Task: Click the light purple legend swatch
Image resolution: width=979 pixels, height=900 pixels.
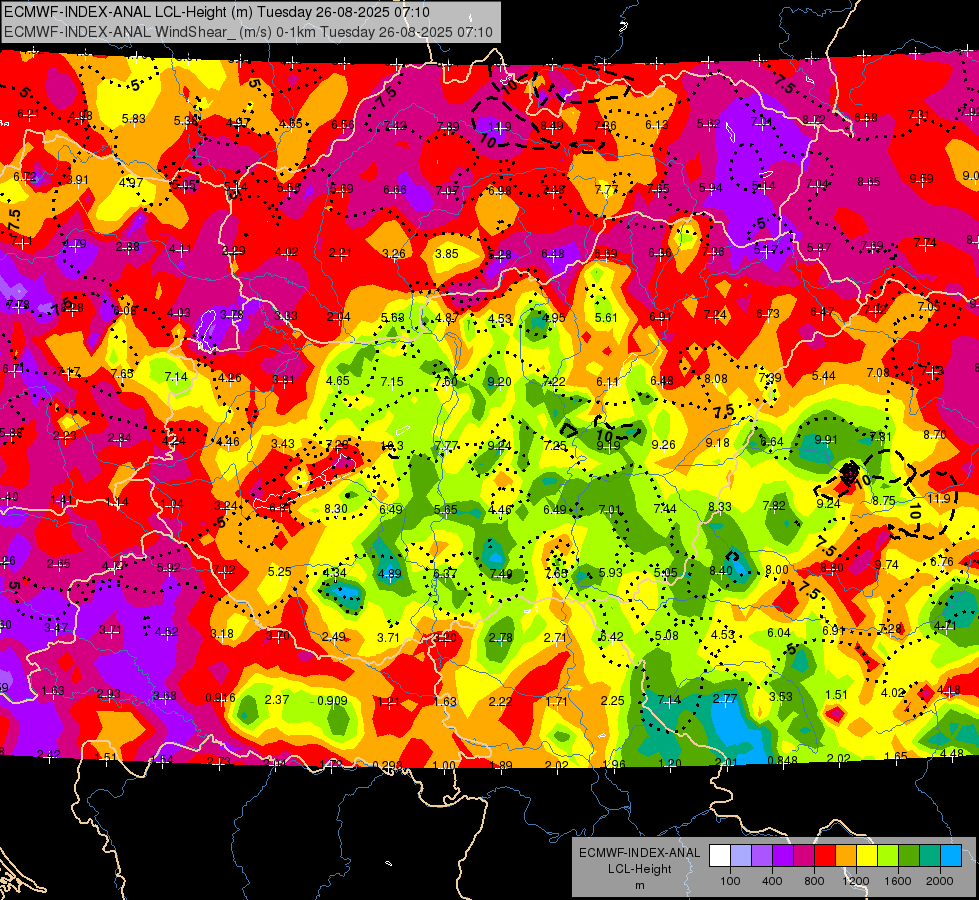Action: tap(762, 856)
